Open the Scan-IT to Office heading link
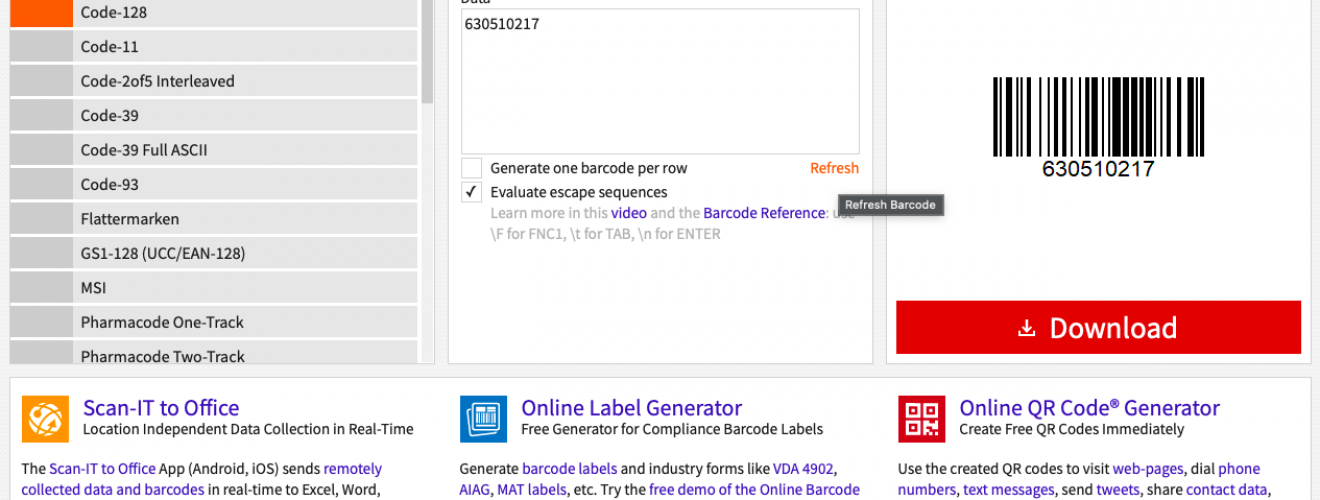The width and height of the screenshot is (1320, 500). (161, 408)
